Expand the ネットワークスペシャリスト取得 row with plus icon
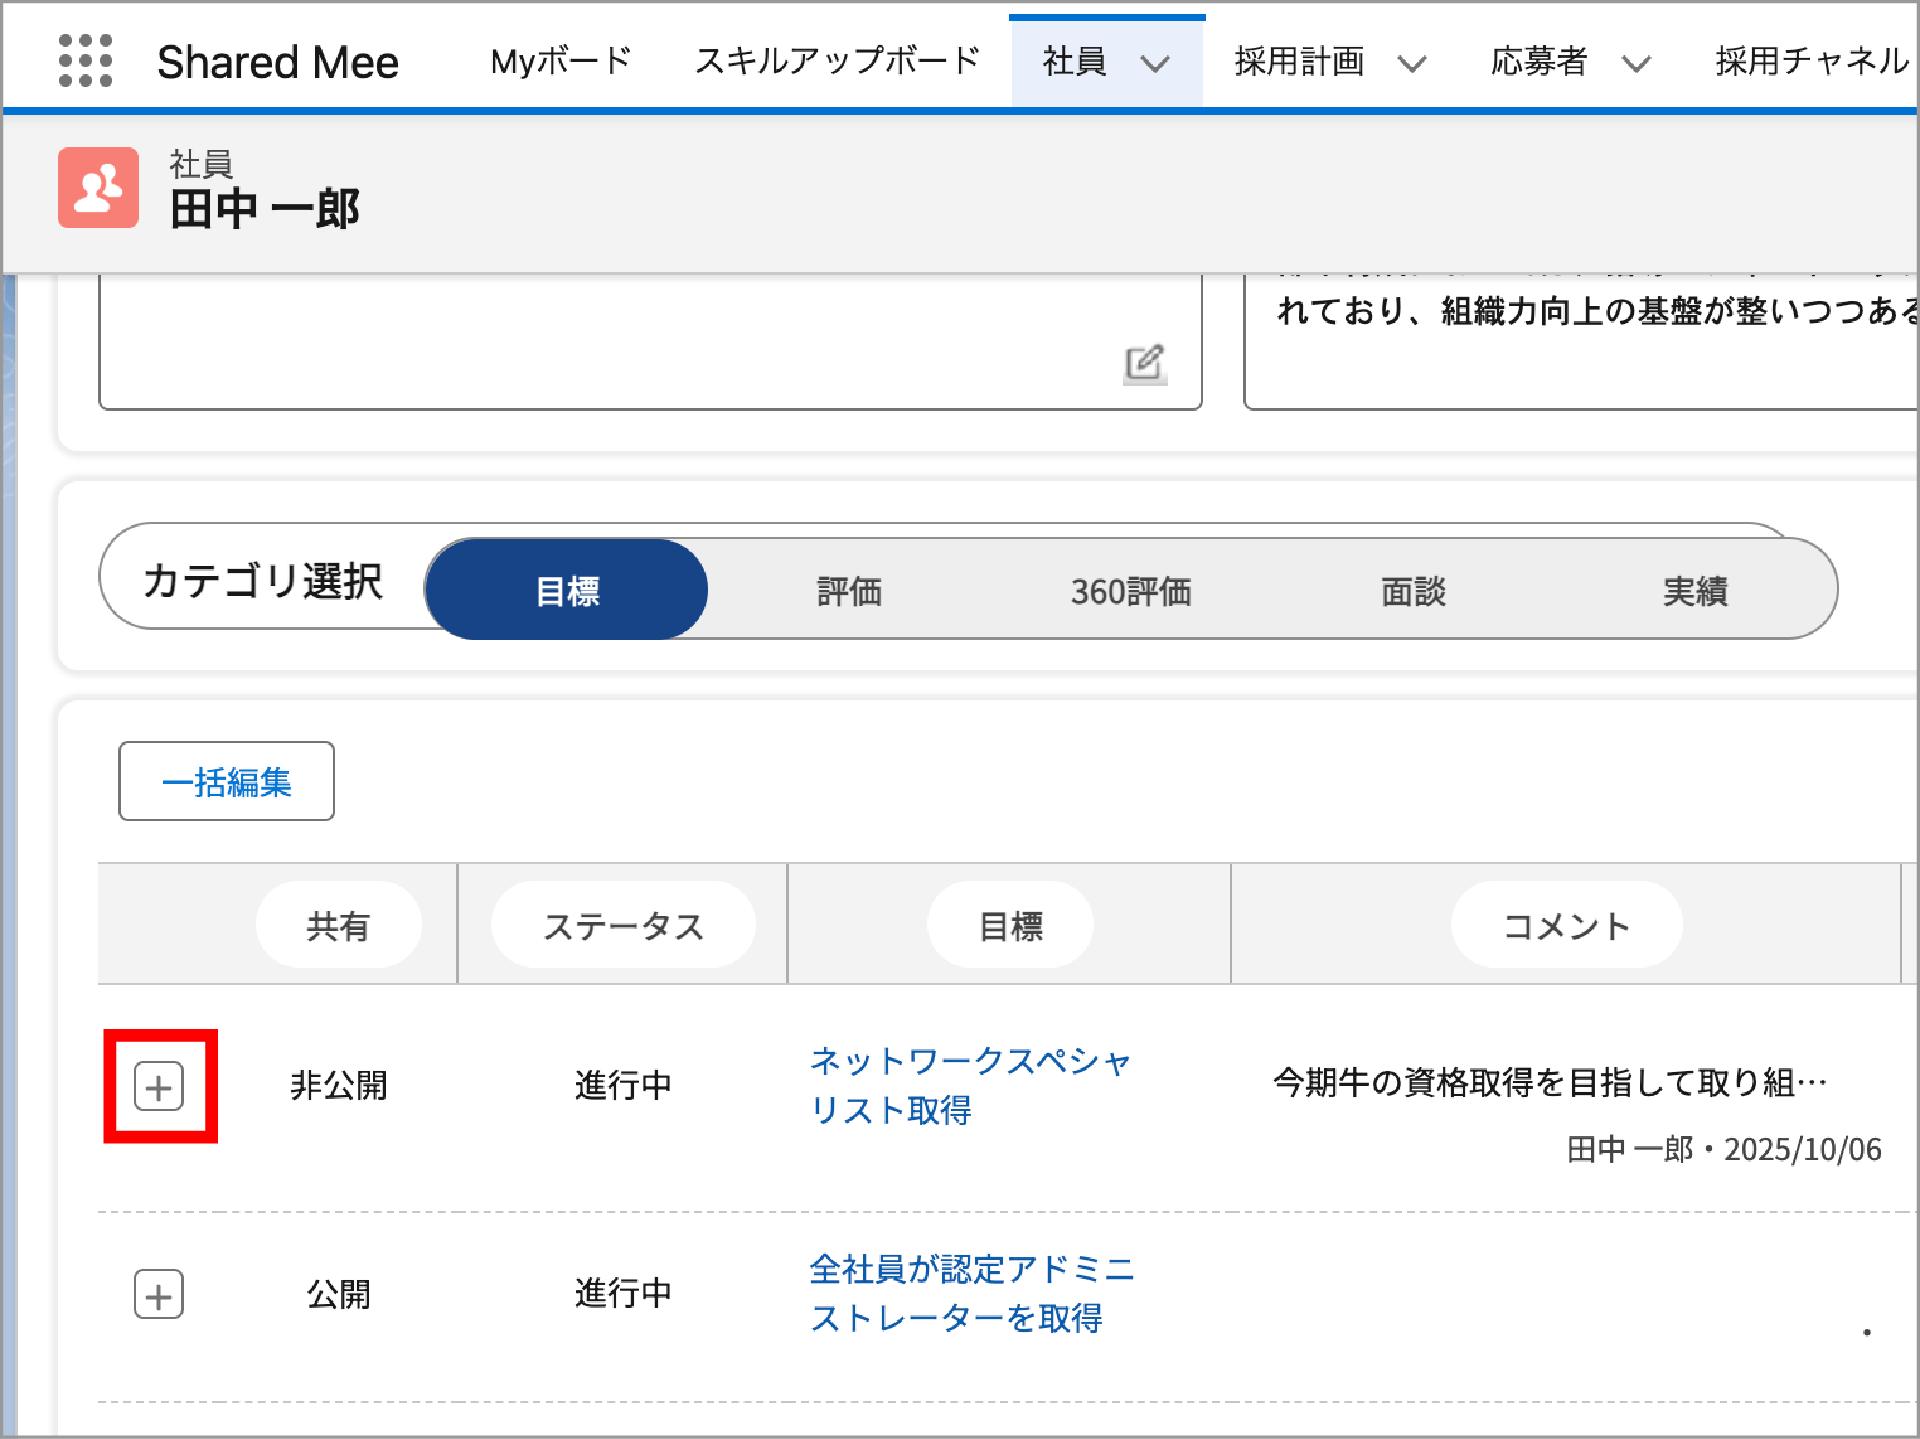This screenshot has width=1920, height=1439. 159,1087
